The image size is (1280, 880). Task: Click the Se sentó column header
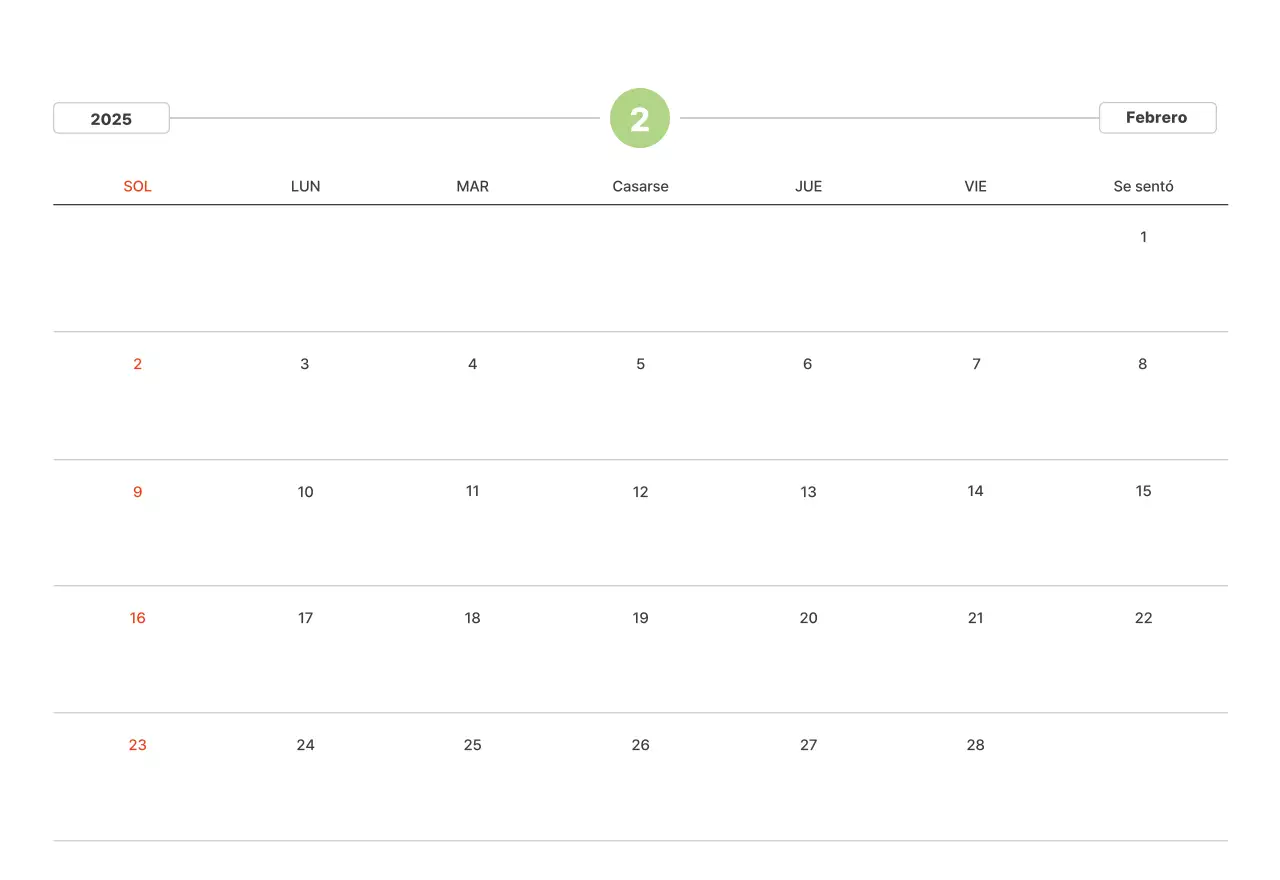tap(1143, 186)
